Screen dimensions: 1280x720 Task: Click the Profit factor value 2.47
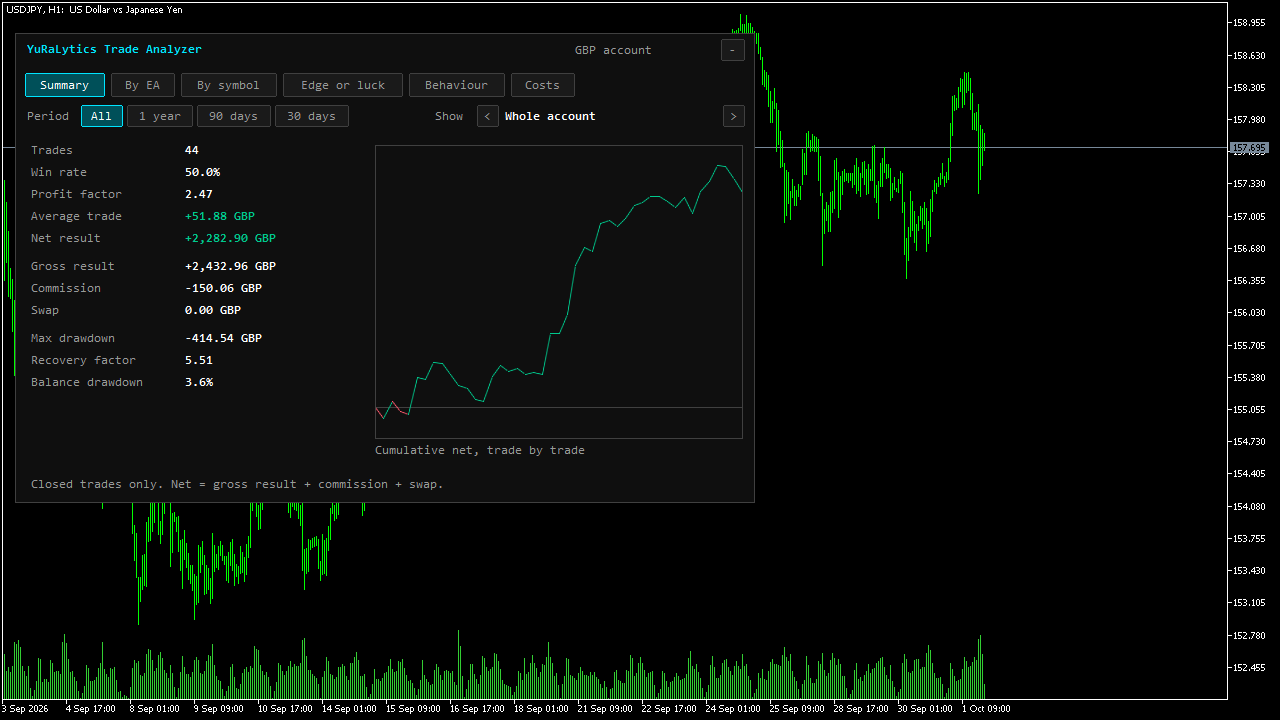[199, 194]
